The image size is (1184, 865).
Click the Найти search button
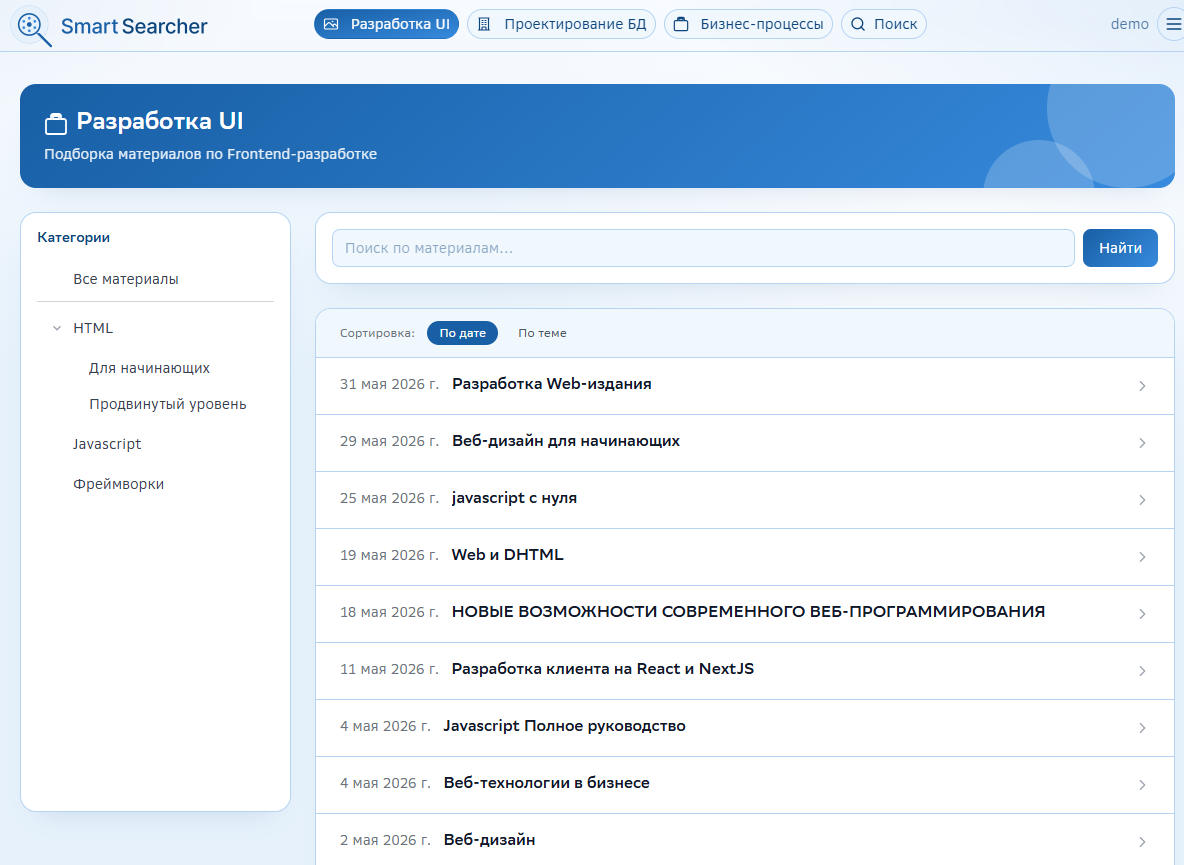pos(1120,248)
